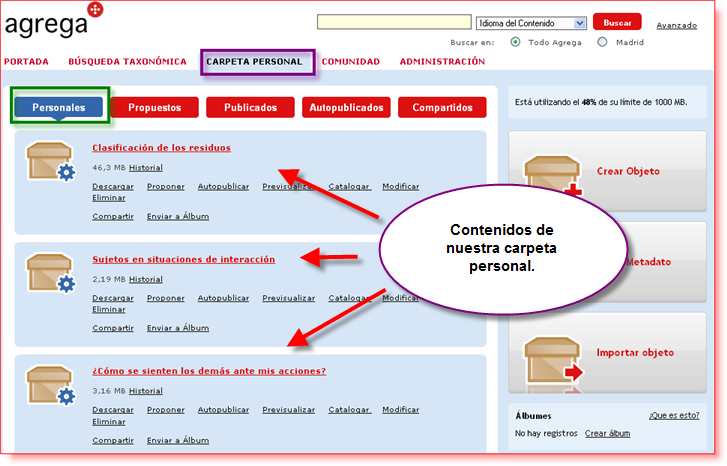727x466 pixels.
Task: View Historial of Clasificación de los residuos
Action: point(146,168)
